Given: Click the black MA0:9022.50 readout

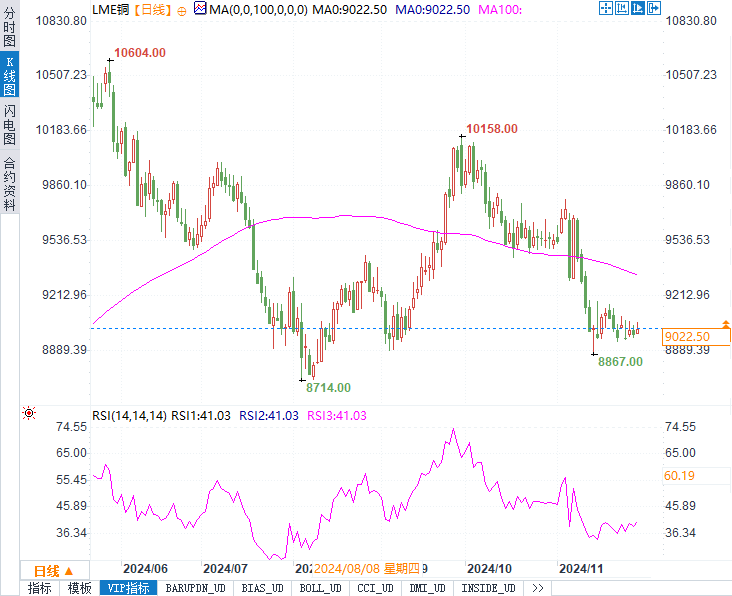Looking at the screenshot, I should [x=349, y=9].
